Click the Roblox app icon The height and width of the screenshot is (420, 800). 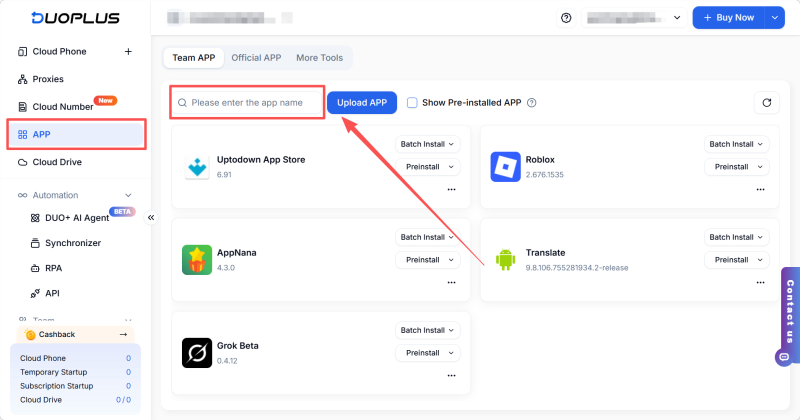pyautogui.click(x=506, y=167)
